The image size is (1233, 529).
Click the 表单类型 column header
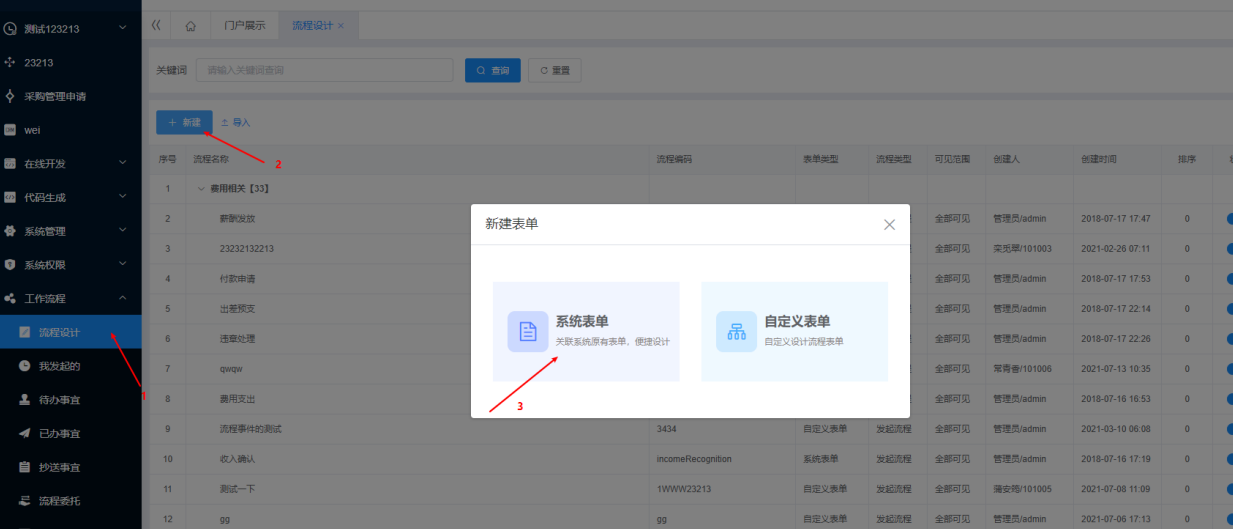click(821, 159)
